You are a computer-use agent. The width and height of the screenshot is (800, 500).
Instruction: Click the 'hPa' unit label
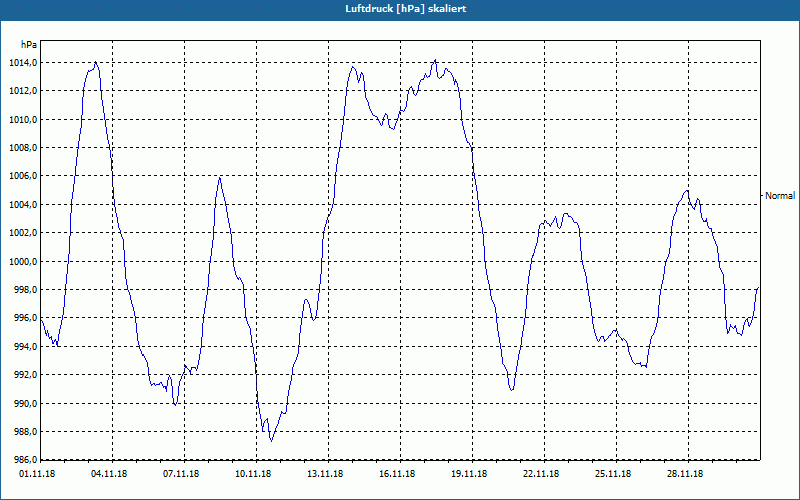[29, 45]
